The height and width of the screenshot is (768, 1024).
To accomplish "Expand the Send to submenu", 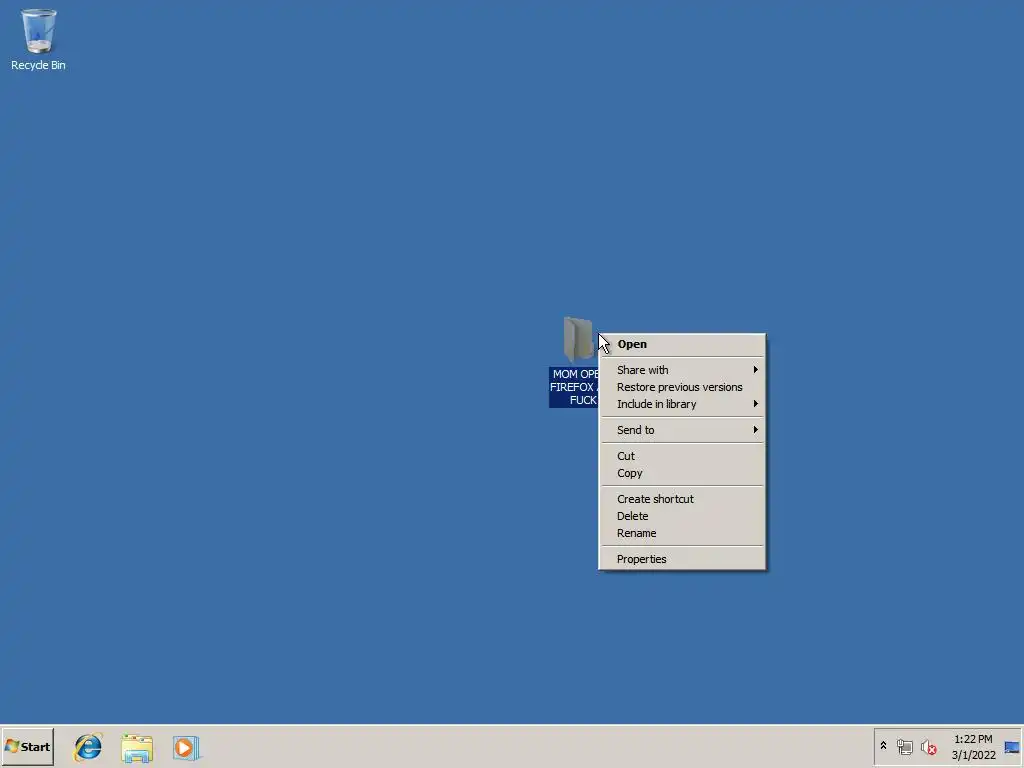I will point(682,430).
